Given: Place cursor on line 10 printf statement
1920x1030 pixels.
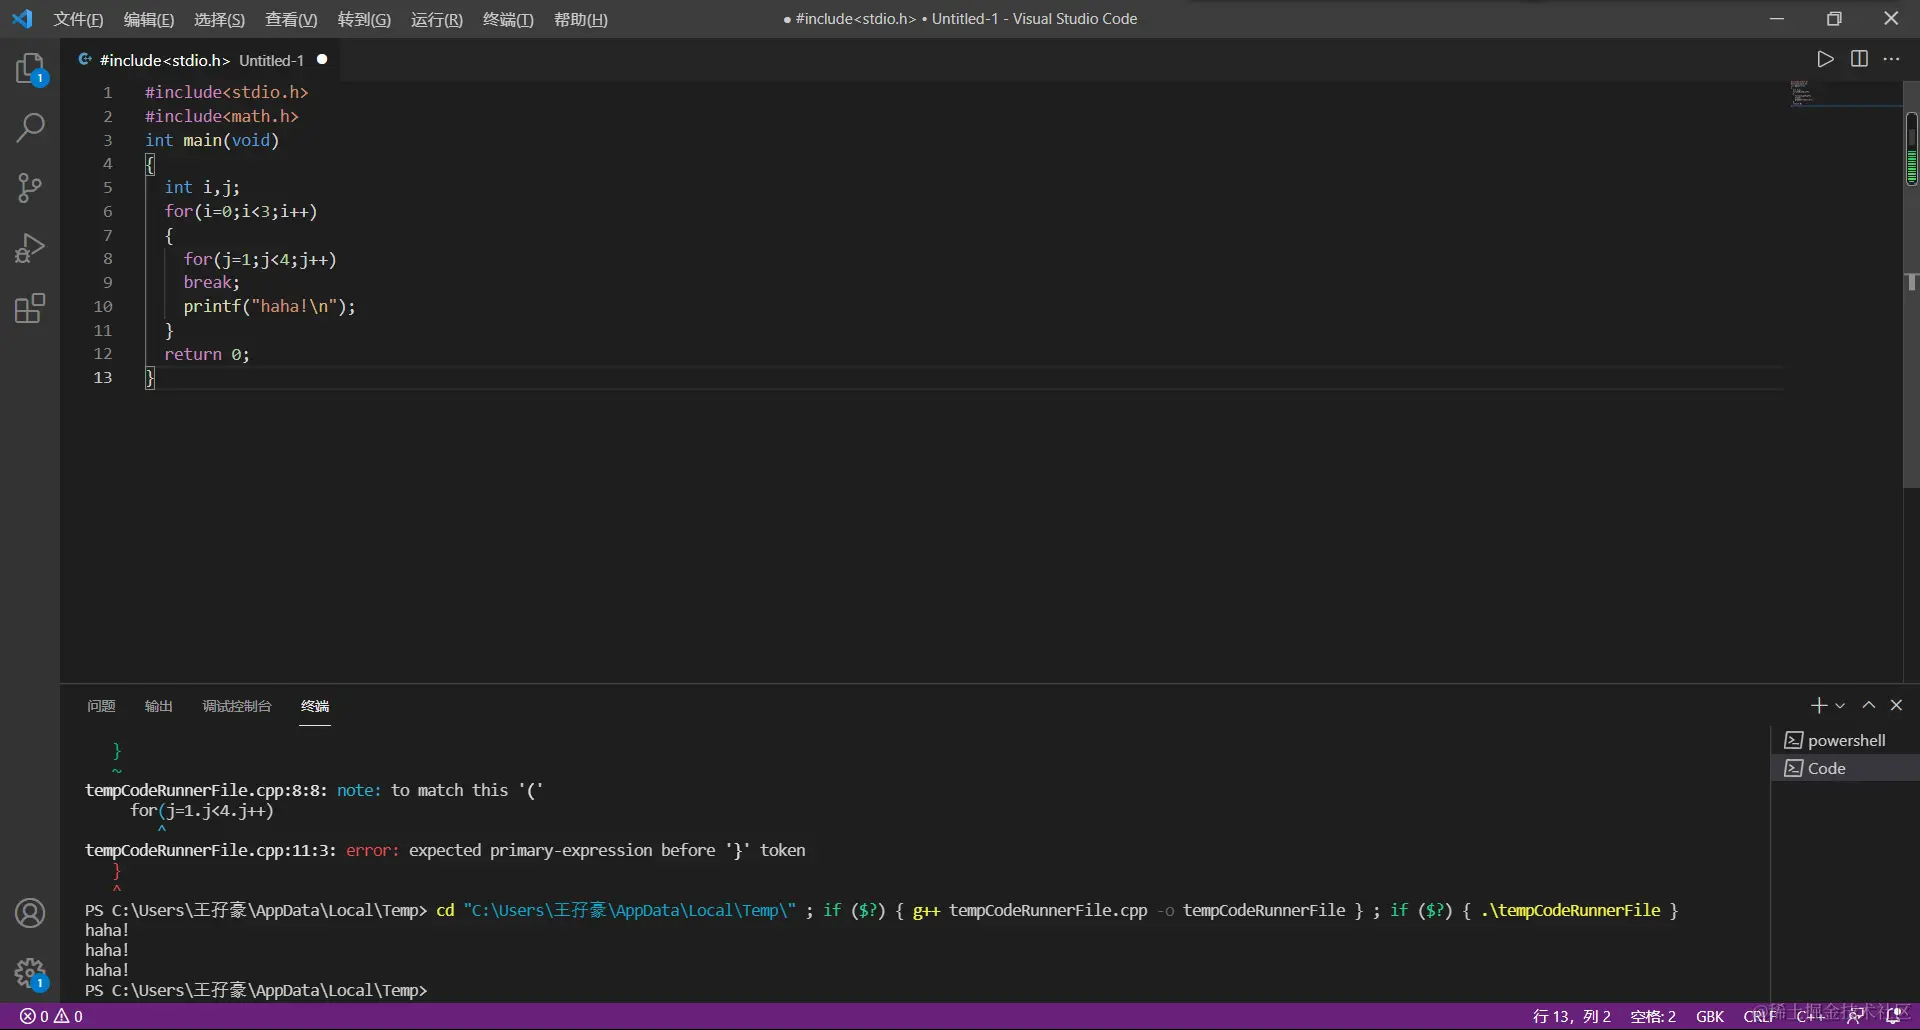Looking at the screenshot, I should (269, 307).
